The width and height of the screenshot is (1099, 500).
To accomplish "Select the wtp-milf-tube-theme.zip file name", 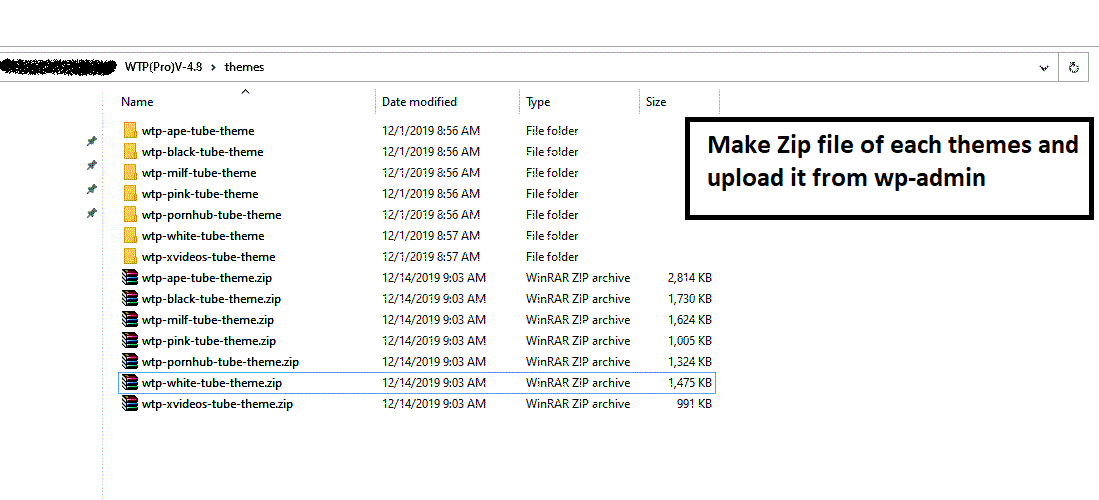I will coord(207,320).
